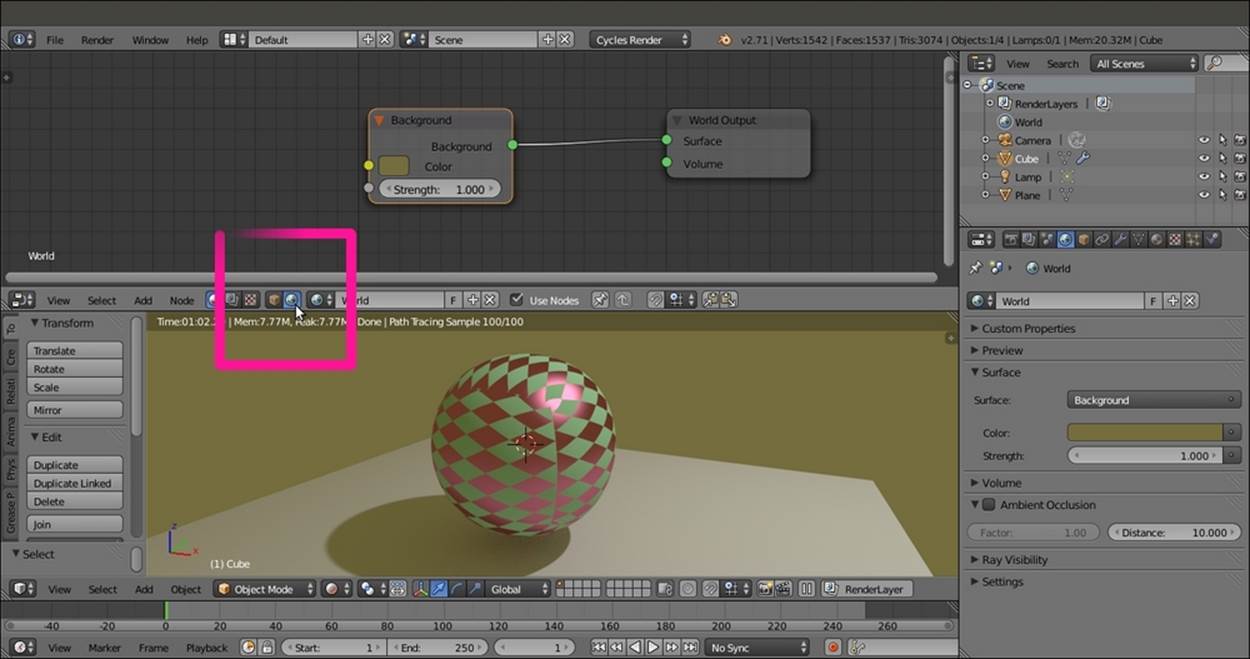This screenshot has width=1250, height=659.
Task: Expand the Ray Visibility panel
Action: (x=1014, y=560)
